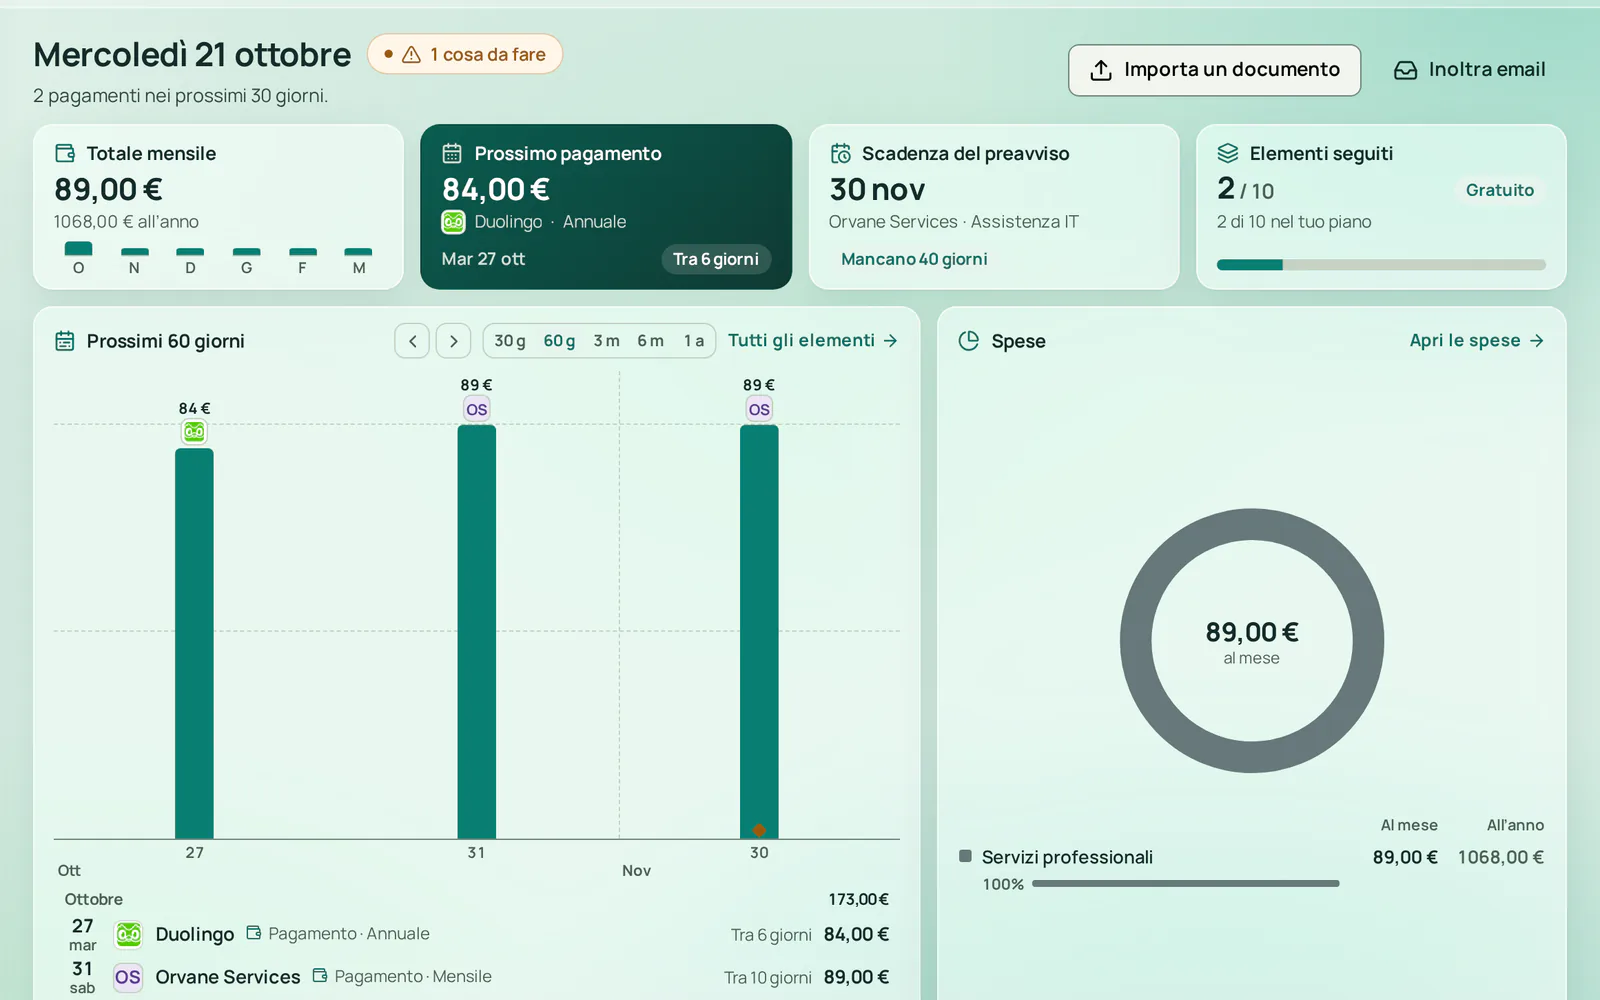Image resolution: width=1600 pixels, height=1000 pixels.
Task: Switch chart range to 1 a
Action: pos(694,341)
